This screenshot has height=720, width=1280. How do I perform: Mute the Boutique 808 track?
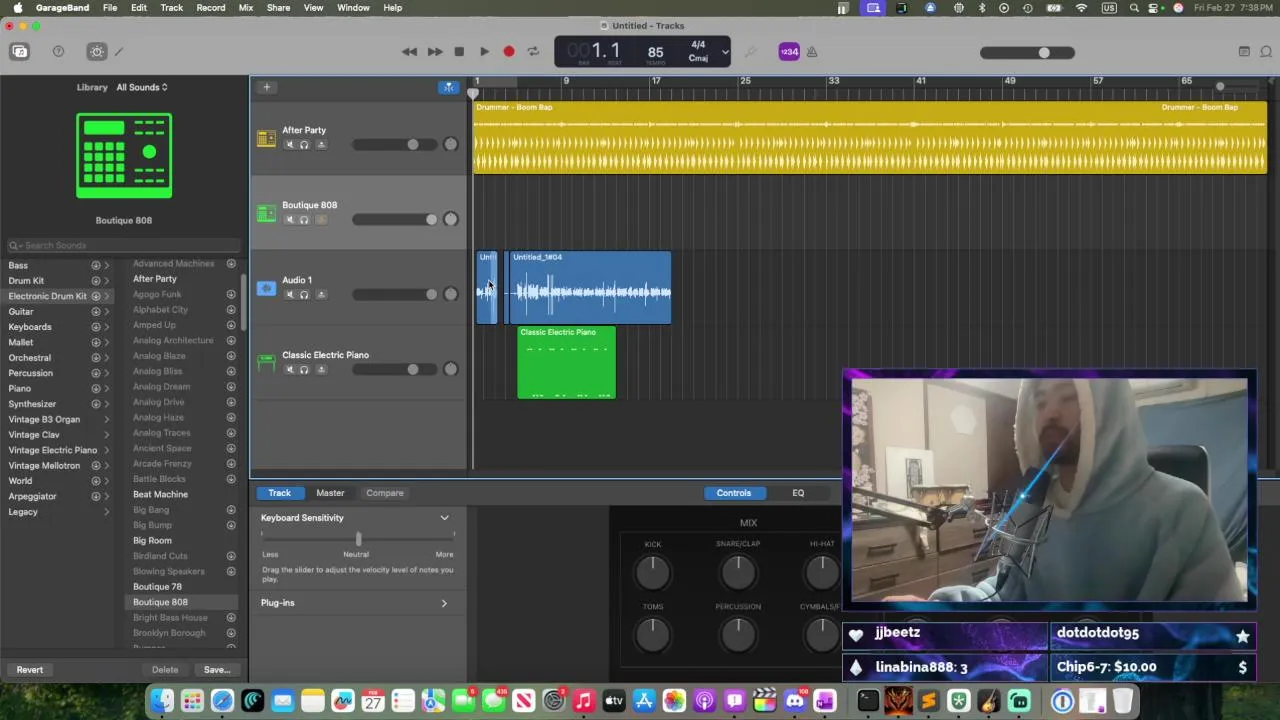290,220
